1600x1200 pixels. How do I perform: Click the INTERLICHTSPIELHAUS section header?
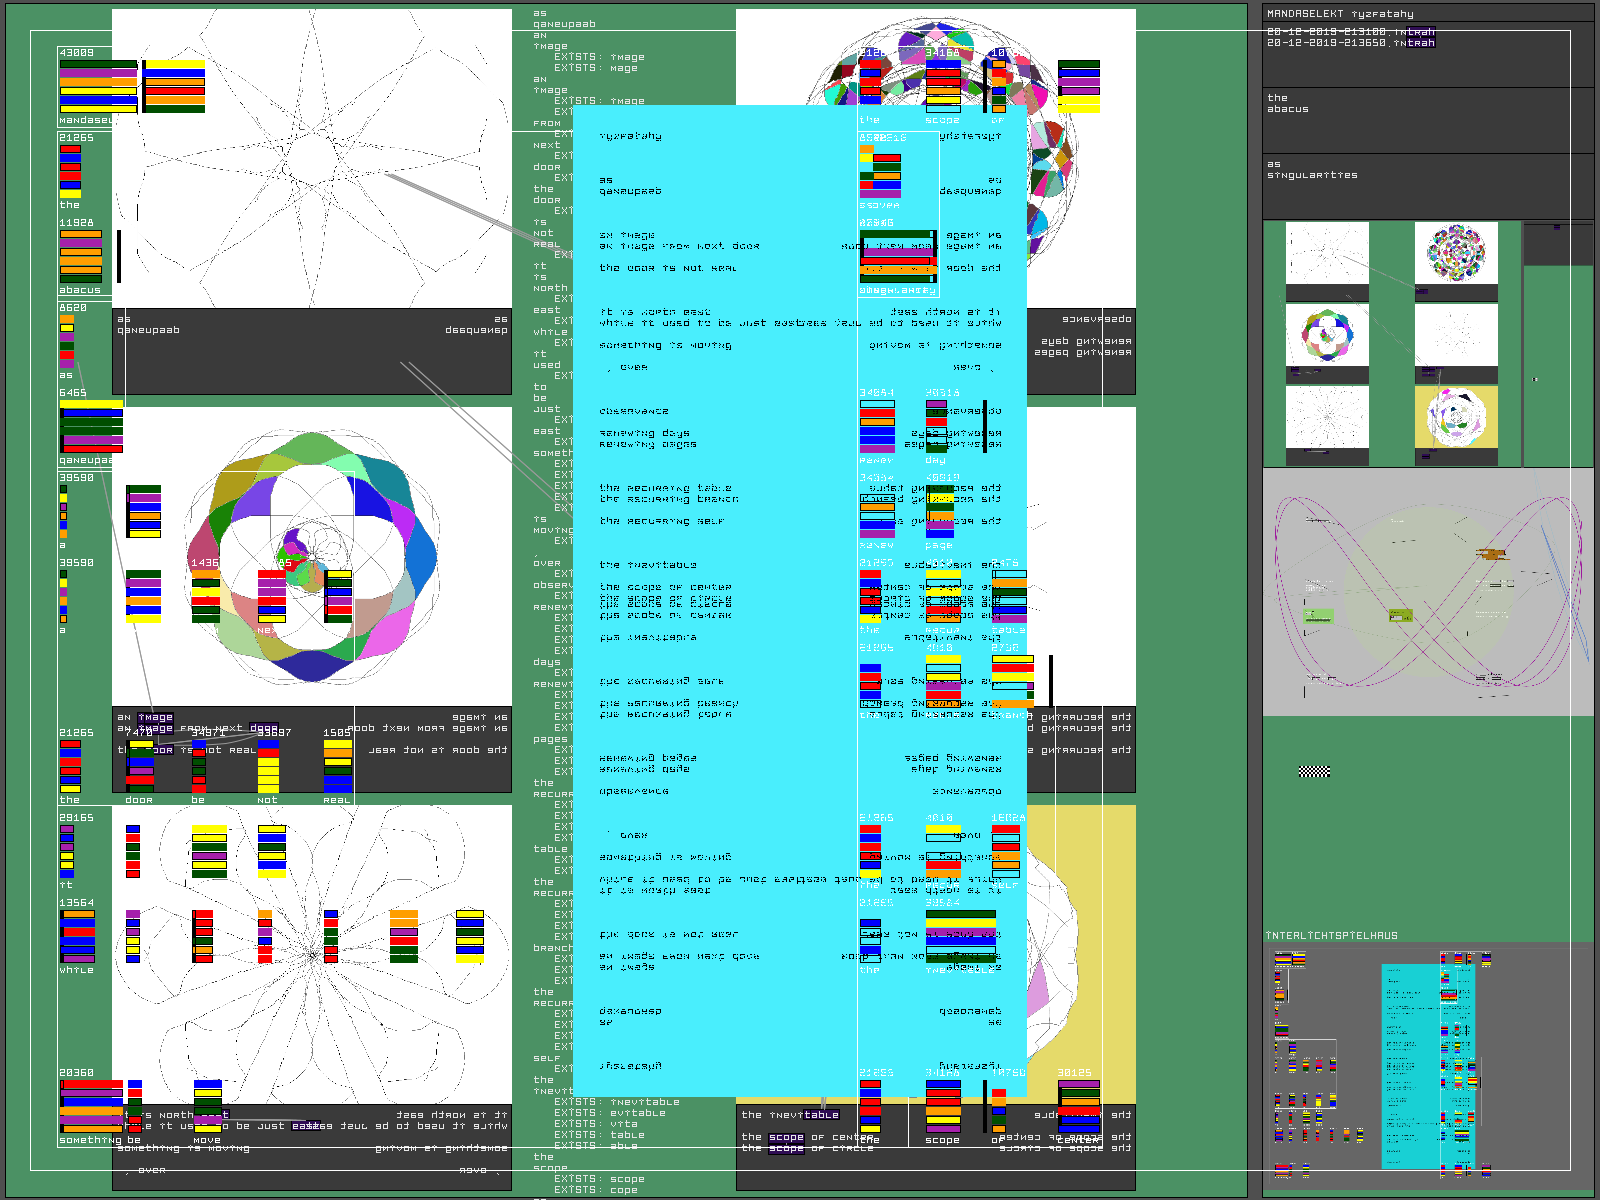point(1331,936)
